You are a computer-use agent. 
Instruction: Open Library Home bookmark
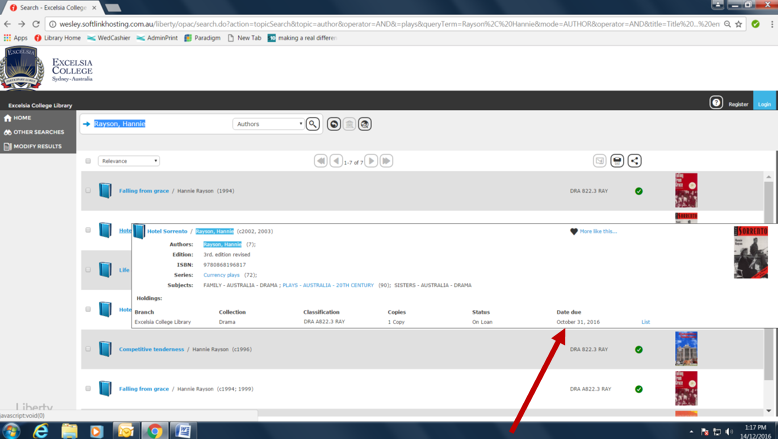coord(58,38)
